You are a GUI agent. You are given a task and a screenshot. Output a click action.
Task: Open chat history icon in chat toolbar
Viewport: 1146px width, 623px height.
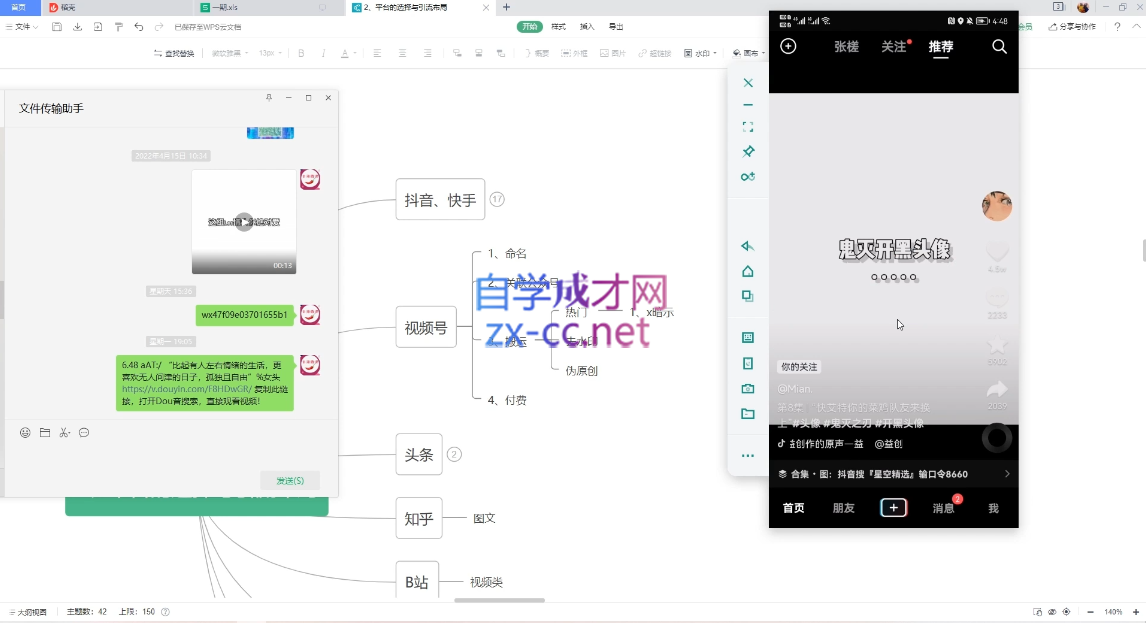click(84, 433)
